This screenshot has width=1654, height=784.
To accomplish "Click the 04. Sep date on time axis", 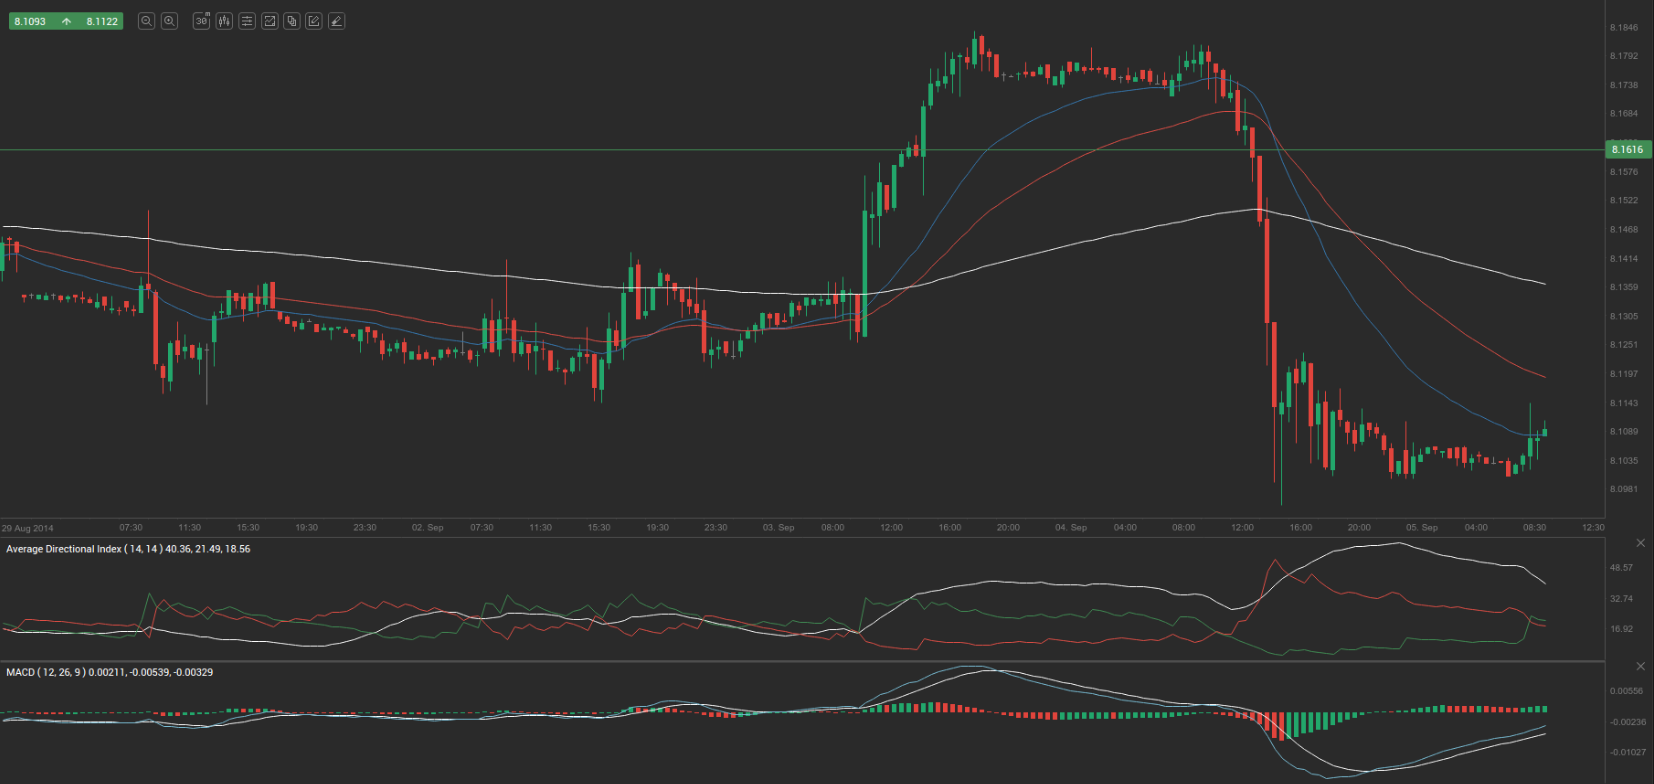I will (1070, 527).
